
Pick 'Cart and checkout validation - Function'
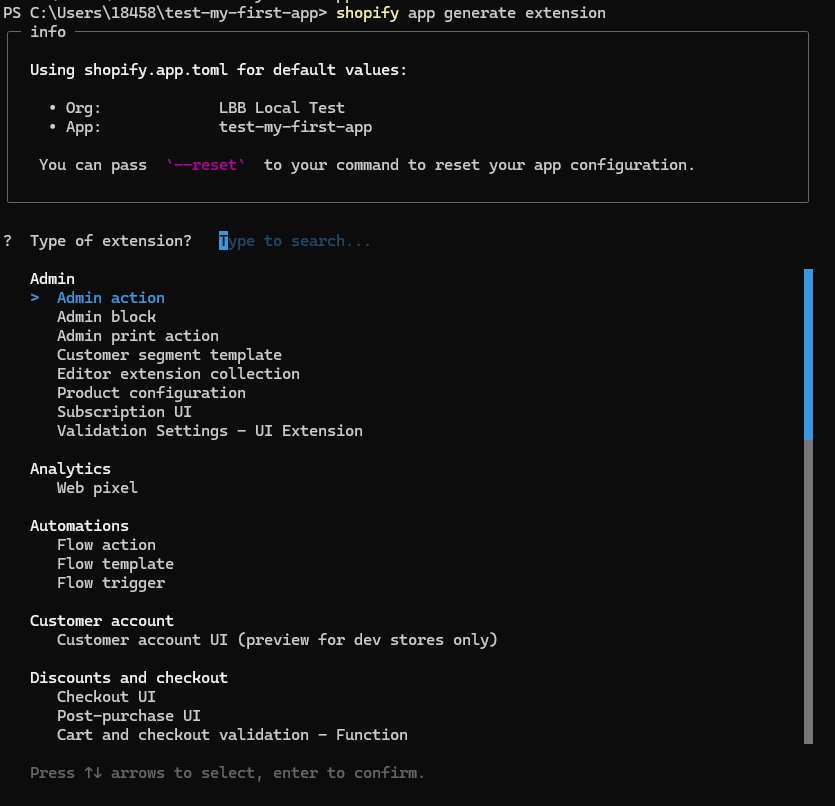tap(232, 735)
